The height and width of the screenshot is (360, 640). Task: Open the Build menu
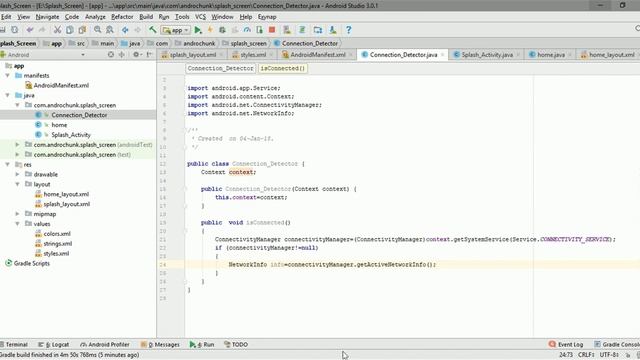point(146,17)
